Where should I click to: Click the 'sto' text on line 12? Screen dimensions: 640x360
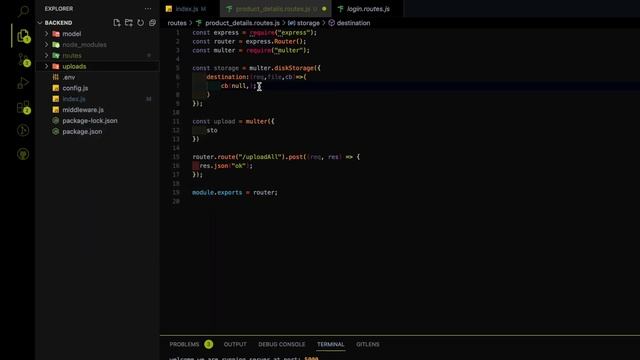[212, 130]
